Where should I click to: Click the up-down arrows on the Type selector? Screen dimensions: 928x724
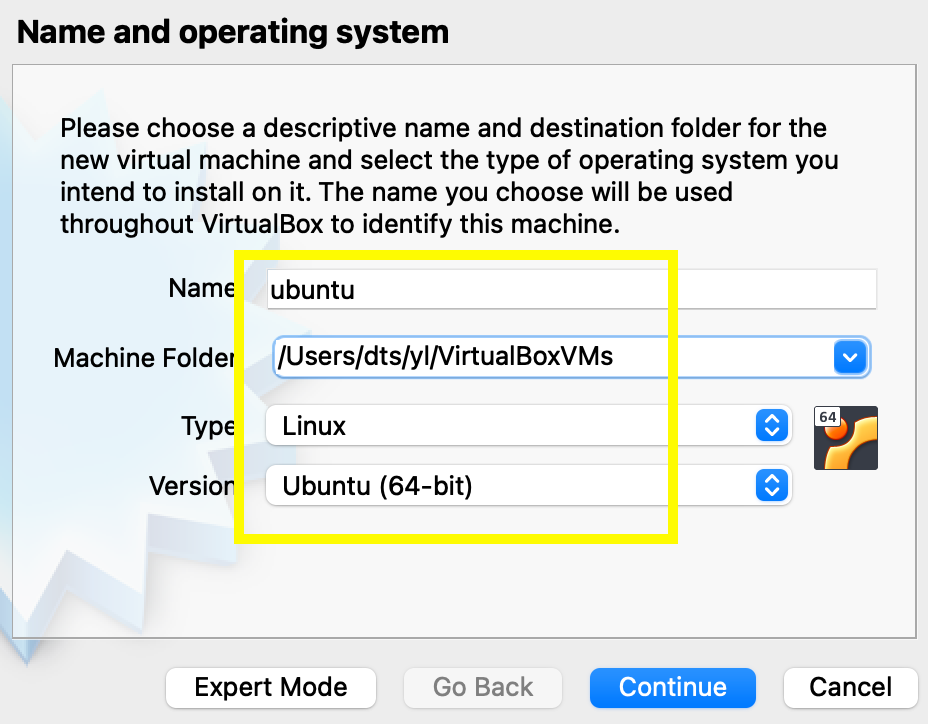(771, 425)
